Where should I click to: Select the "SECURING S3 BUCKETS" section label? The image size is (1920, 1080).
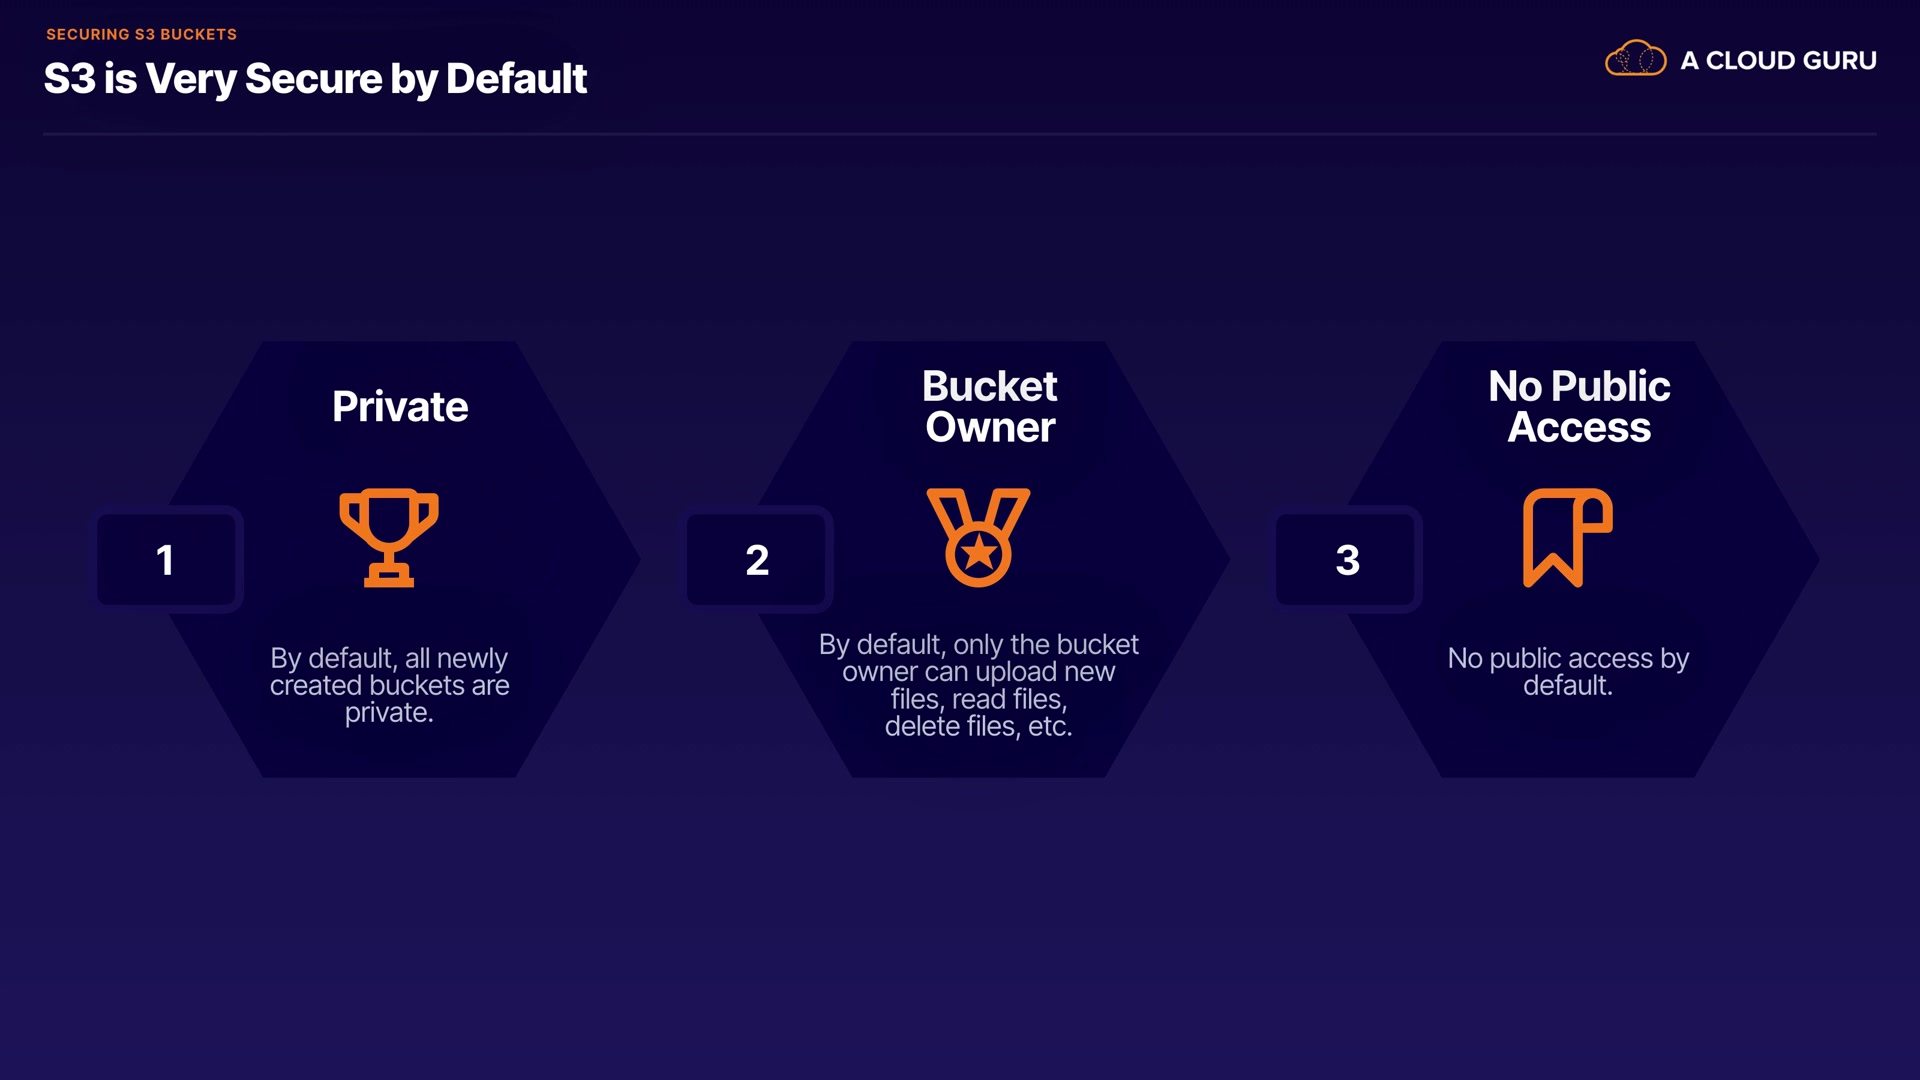tap(141, 34)
